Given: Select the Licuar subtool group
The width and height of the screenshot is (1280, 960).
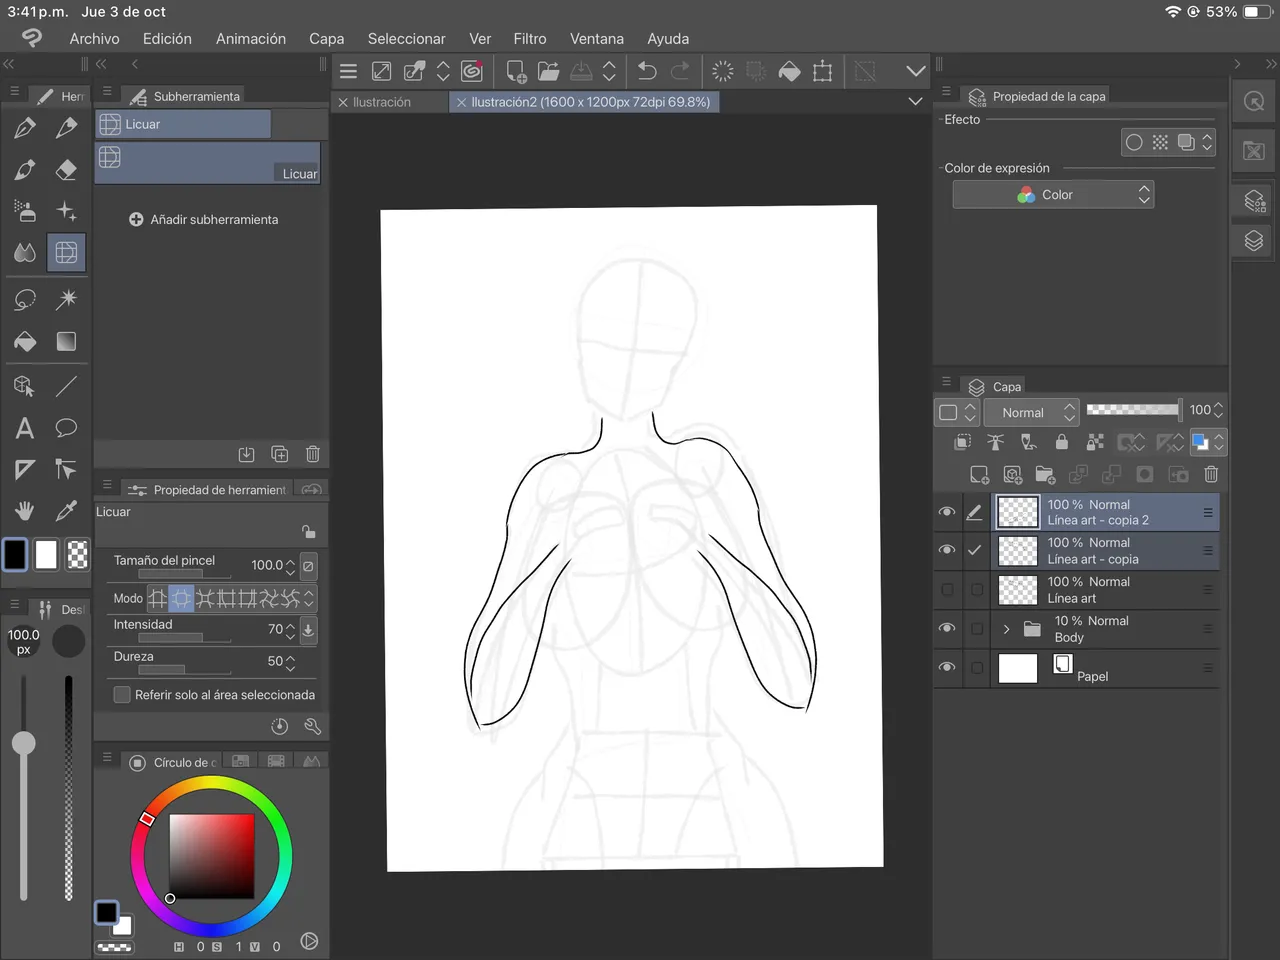Looking at the screenshot, I should click(x=183, y=124).
